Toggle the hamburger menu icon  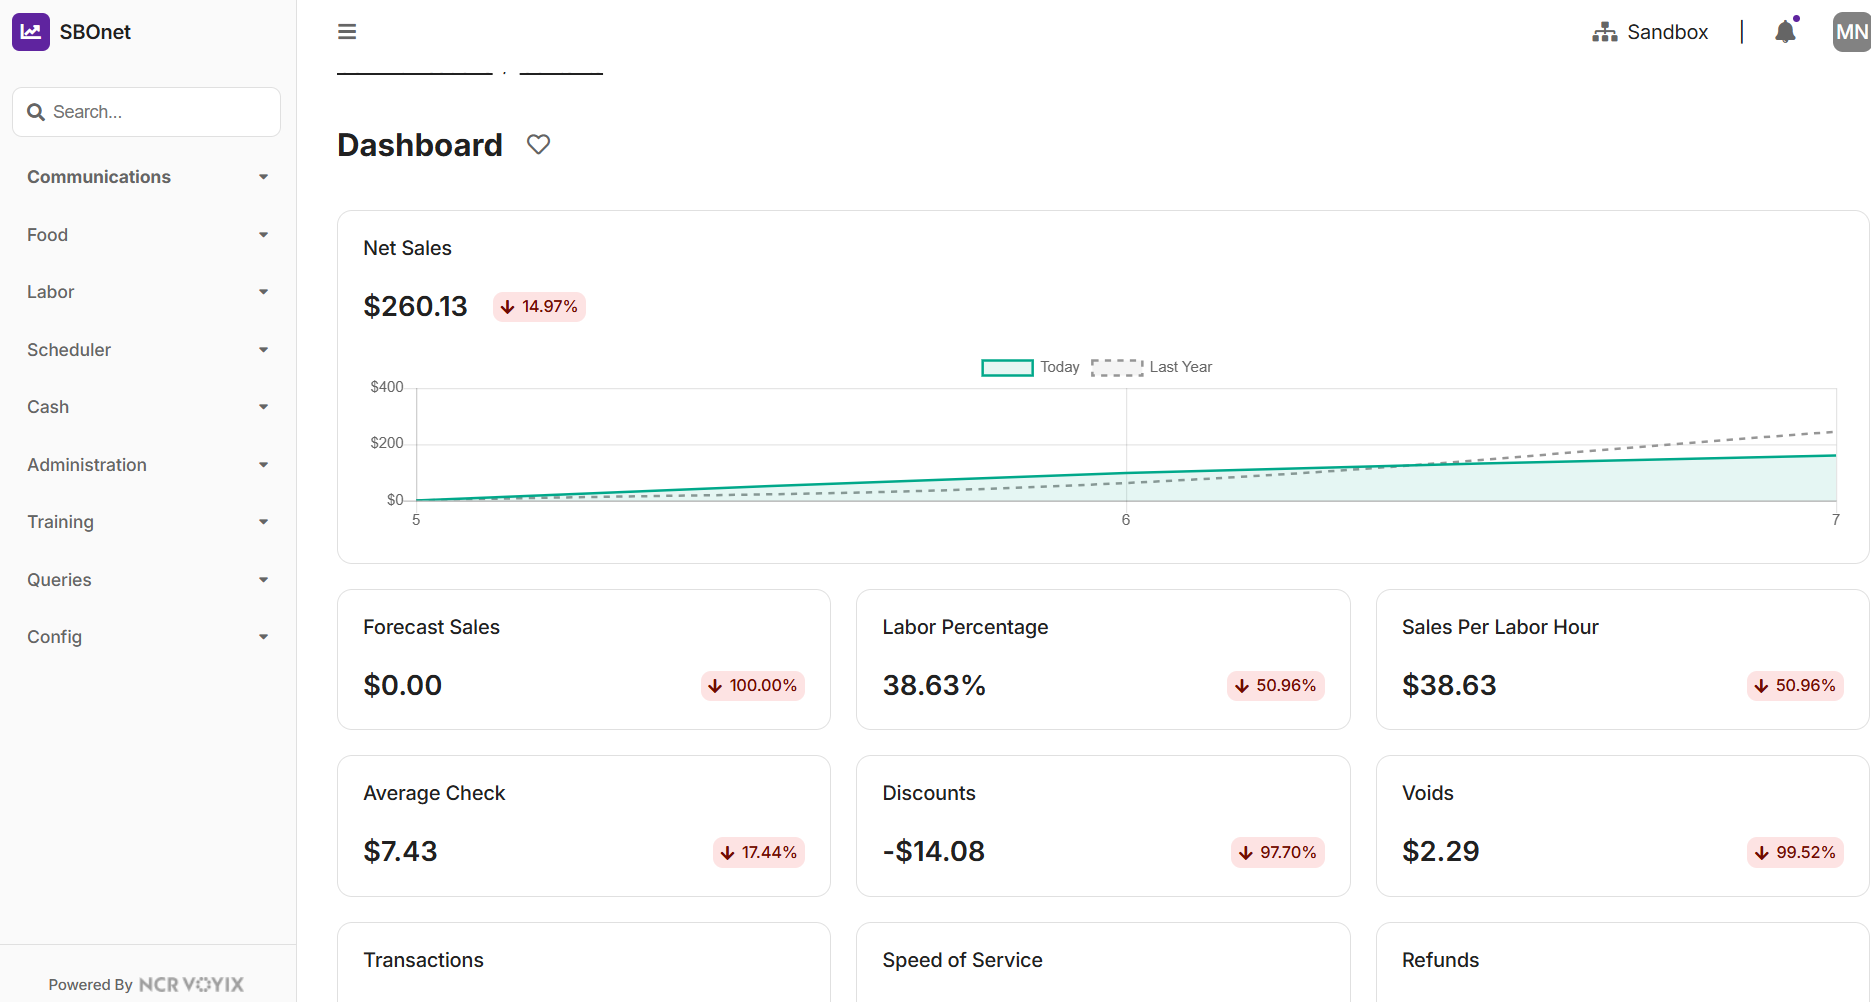pyautogui.click(x=347, y=32)
